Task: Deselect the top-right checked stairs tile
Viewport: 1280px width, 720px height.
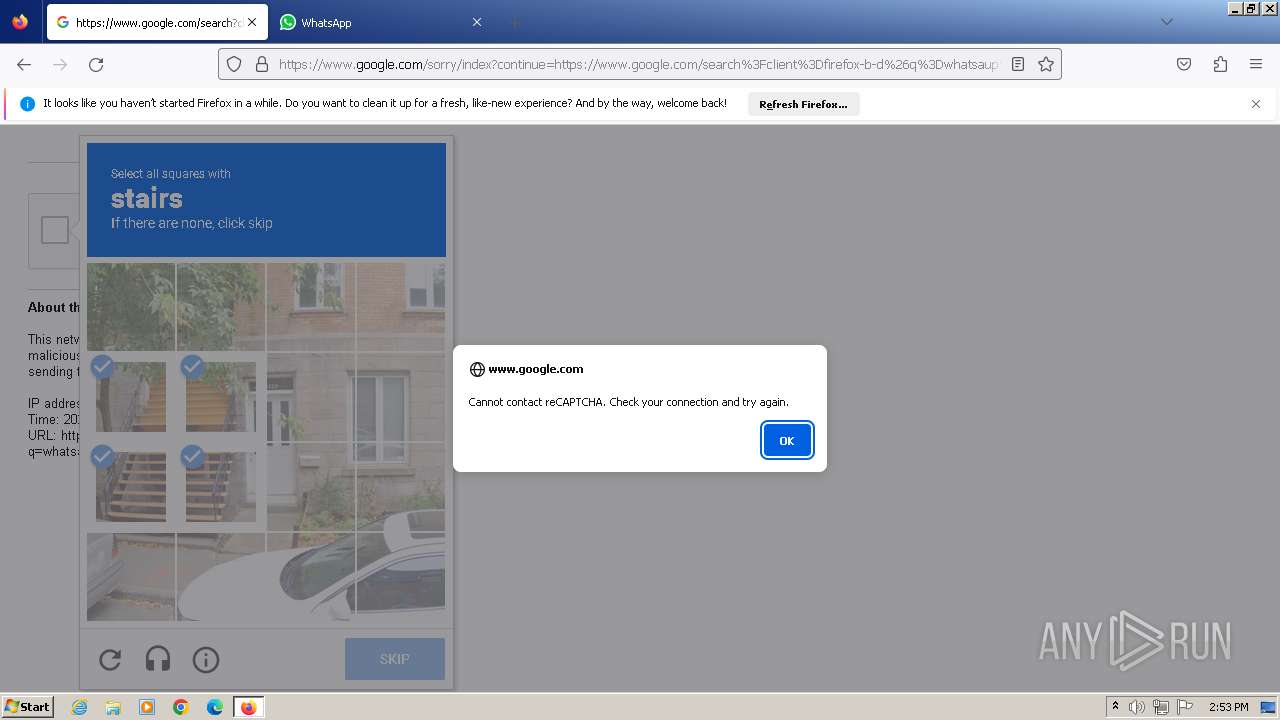Action: [221, 397]
